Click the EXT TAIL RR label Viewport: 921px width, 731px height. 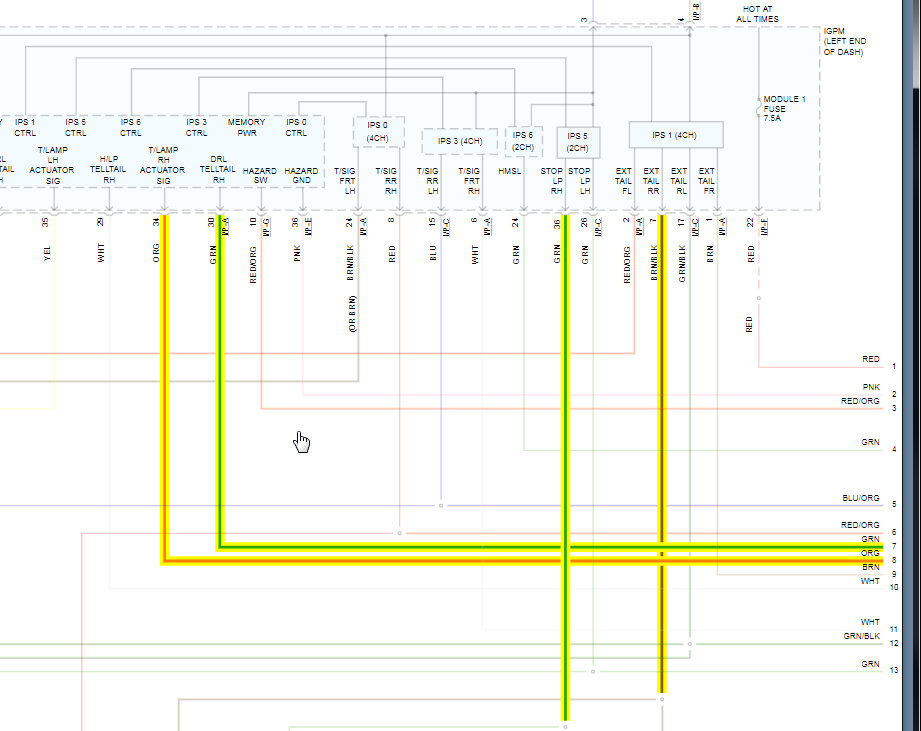651,181
